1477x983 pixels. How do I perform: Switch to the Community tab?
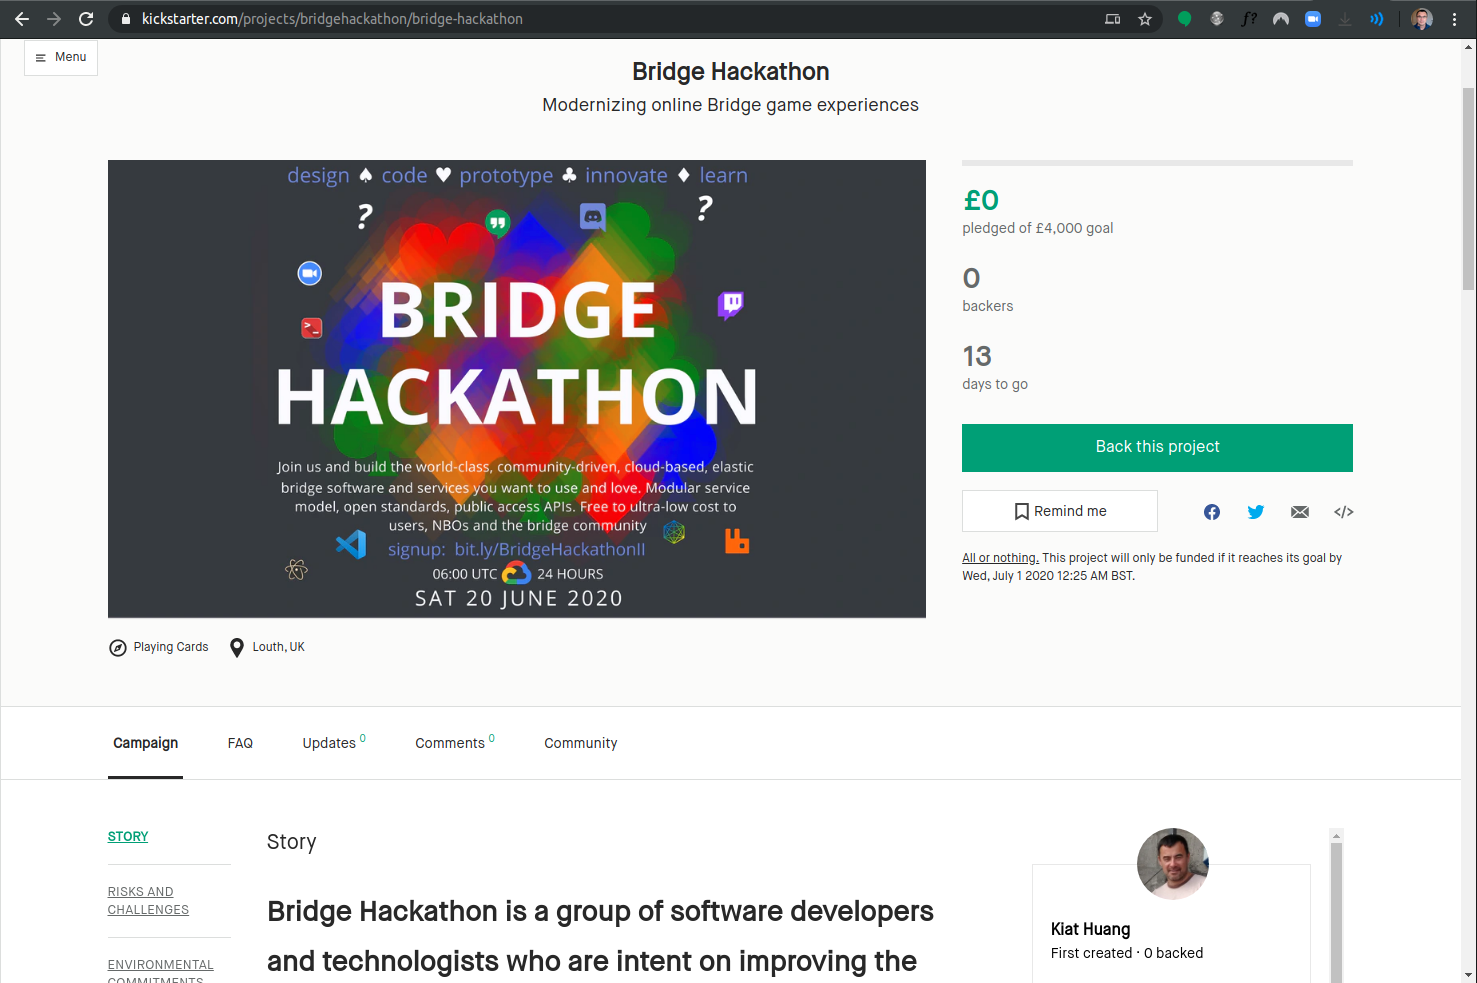pos(580,743)
